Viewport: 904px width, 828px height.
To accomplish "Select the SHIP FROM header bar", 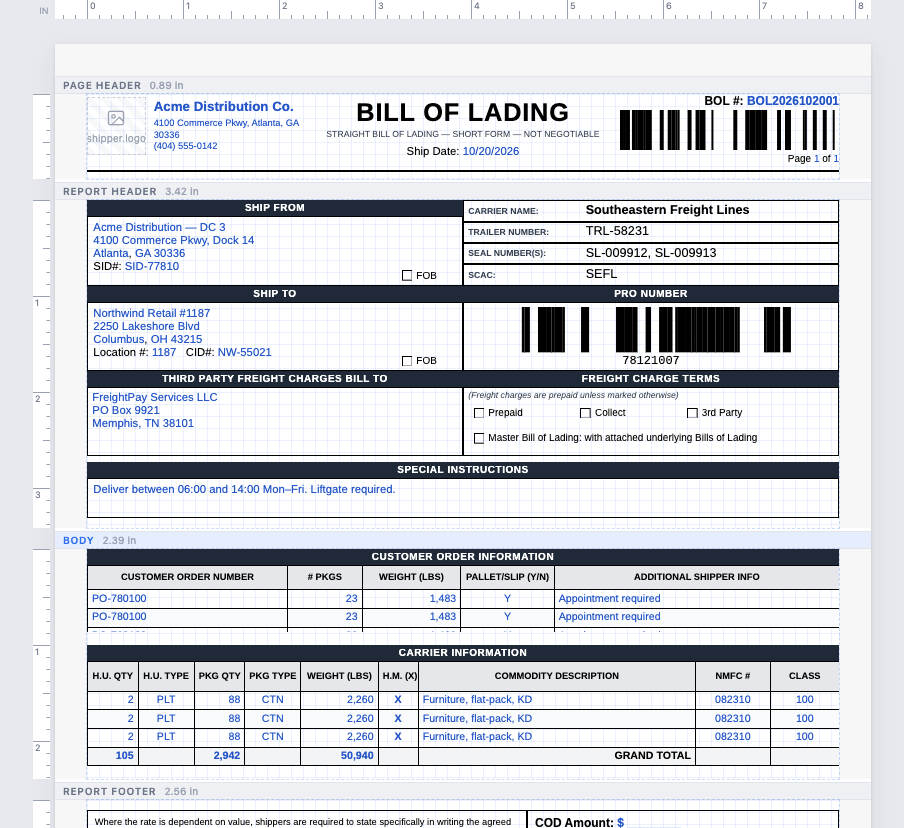I will tap(274, 208).
